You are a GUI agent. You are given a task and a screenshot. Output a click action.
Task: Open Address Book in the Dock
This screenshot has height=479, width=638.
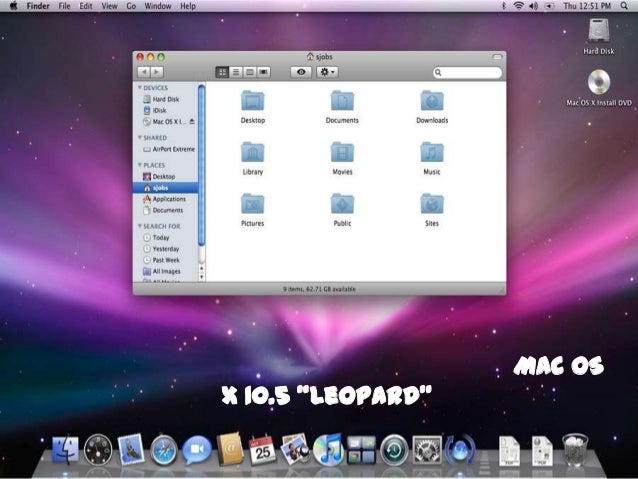(x=230, y=449)
